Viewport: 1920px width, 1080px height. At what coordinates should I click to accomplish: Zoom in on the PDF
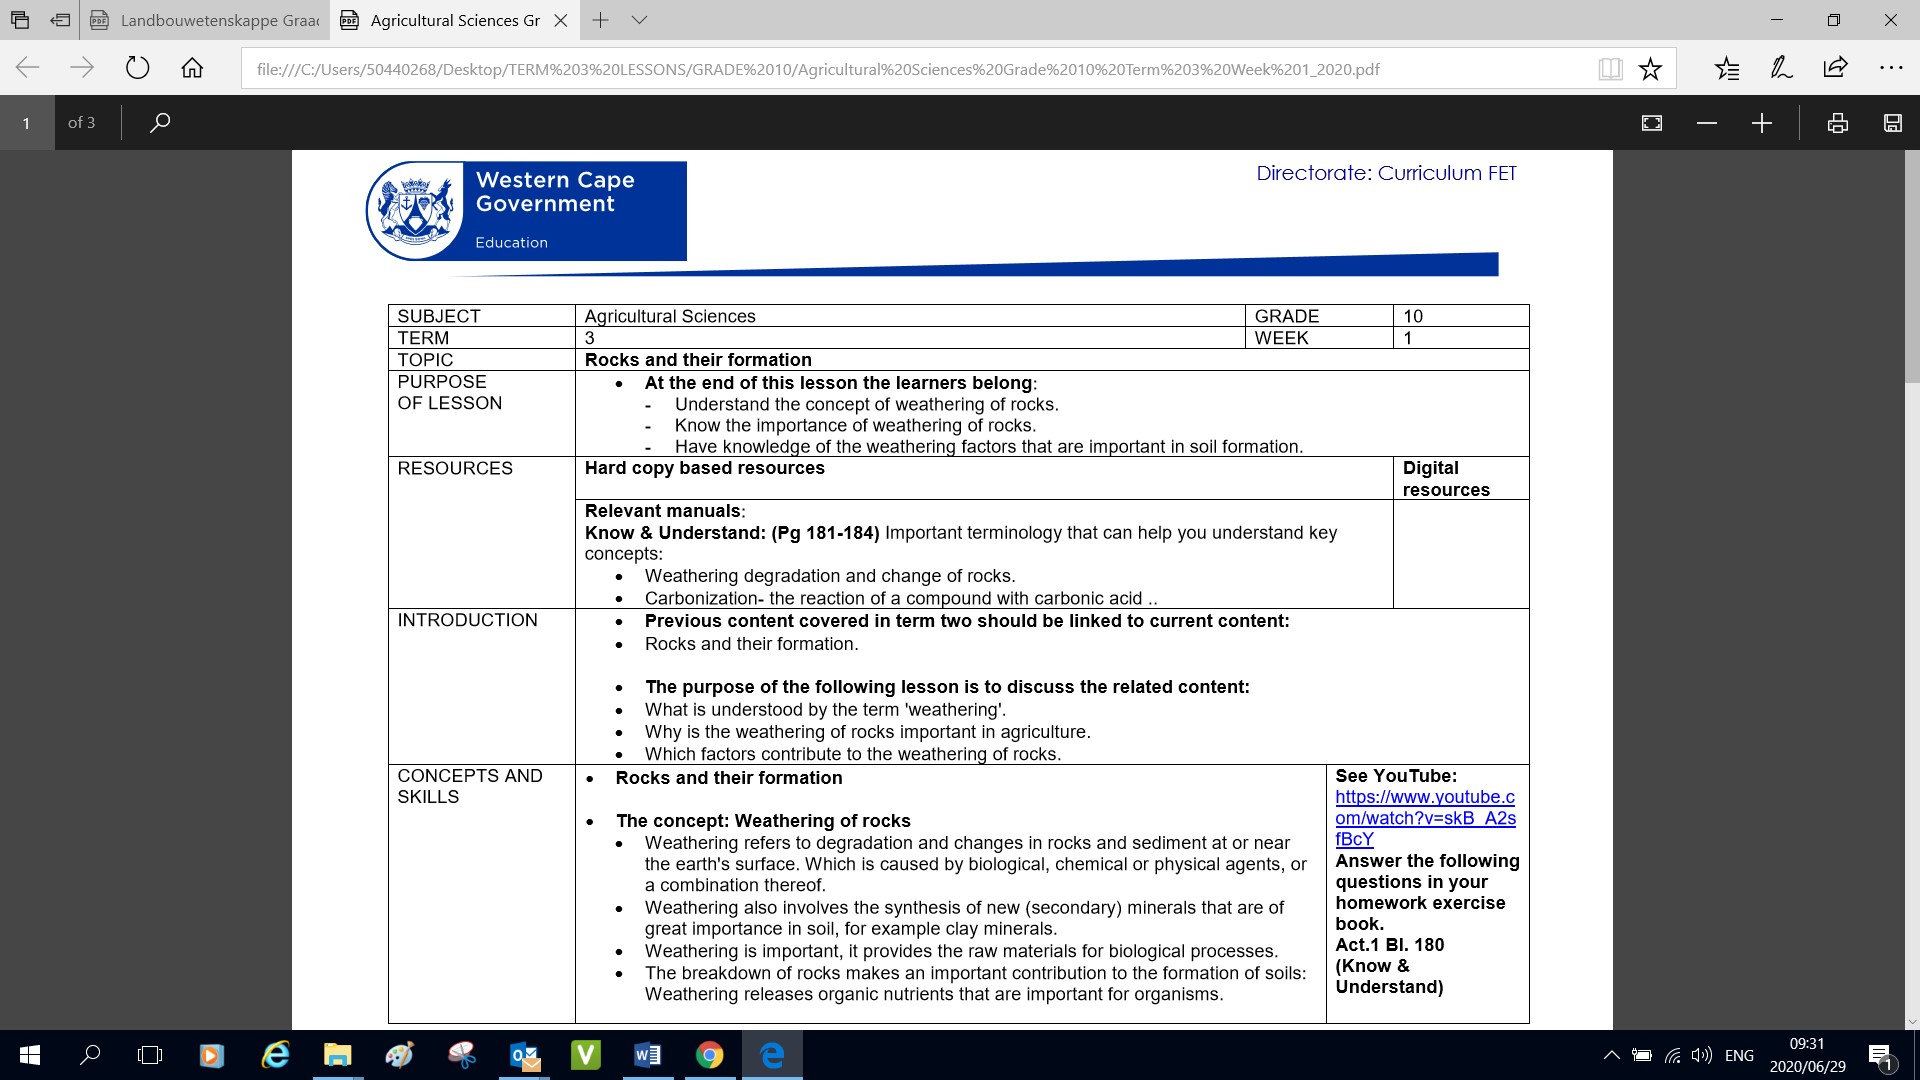pyautogui.click(x=1762, y=123)
